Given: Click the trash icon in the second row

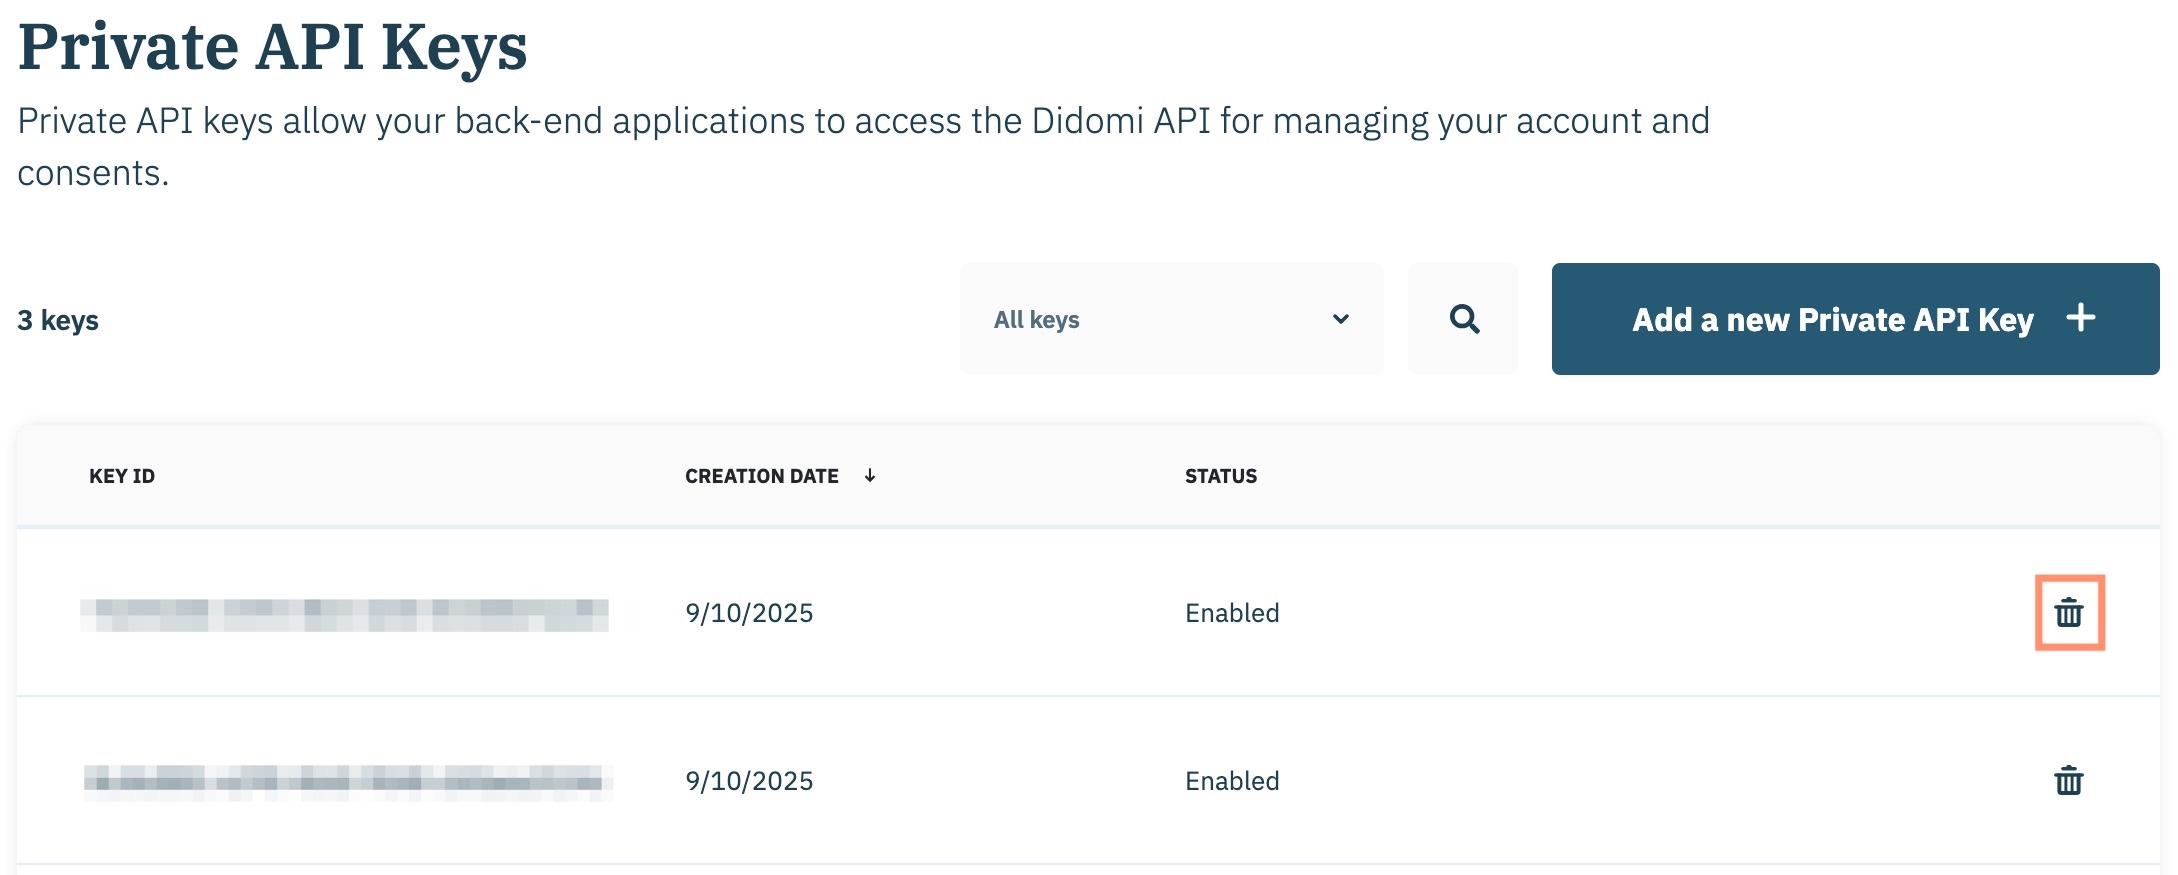Looking at the screenshot, I should (x=2068, y=780).
